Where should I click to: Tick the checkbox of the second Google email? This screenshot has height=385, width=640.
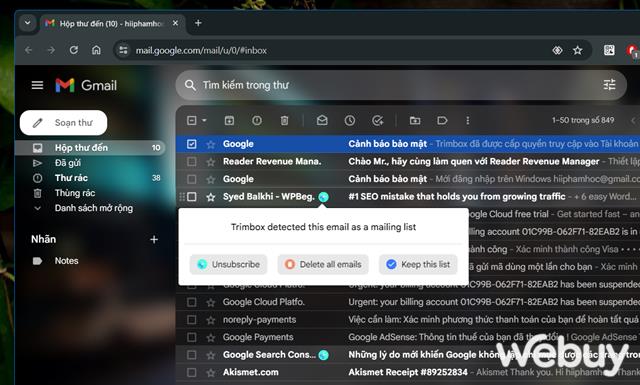pyautogui.click(x=191, y=179)
